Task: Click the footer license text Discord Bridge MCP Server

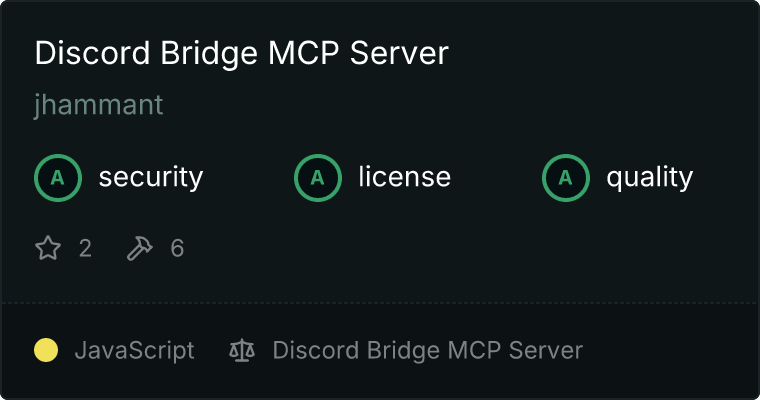Action: click(x=428, y=350)
